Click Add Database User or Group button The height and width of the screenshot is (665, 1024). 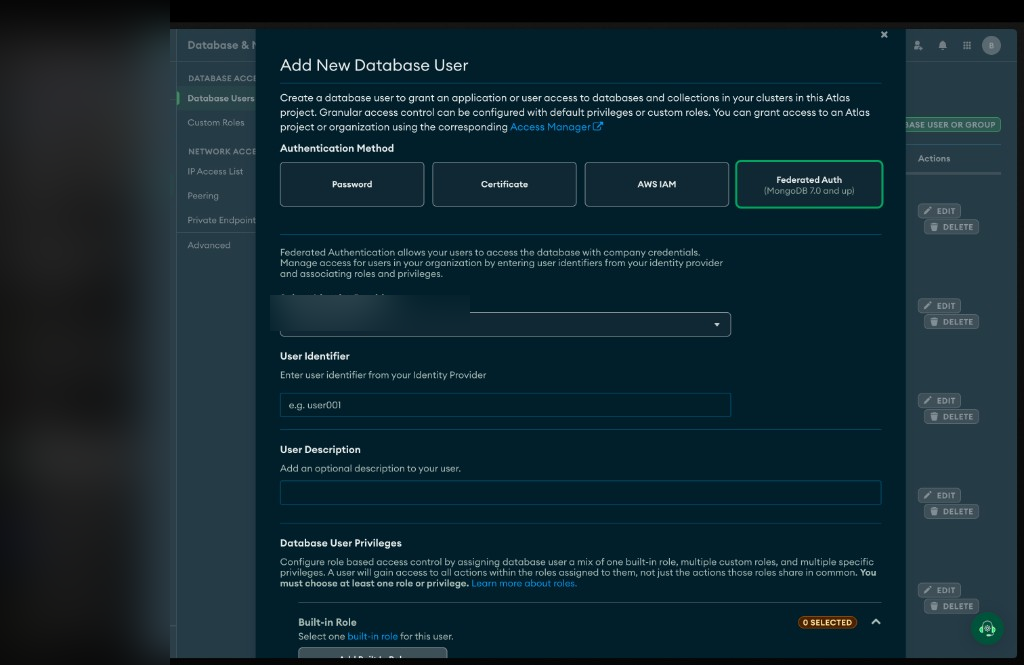(x=953, y=124)
